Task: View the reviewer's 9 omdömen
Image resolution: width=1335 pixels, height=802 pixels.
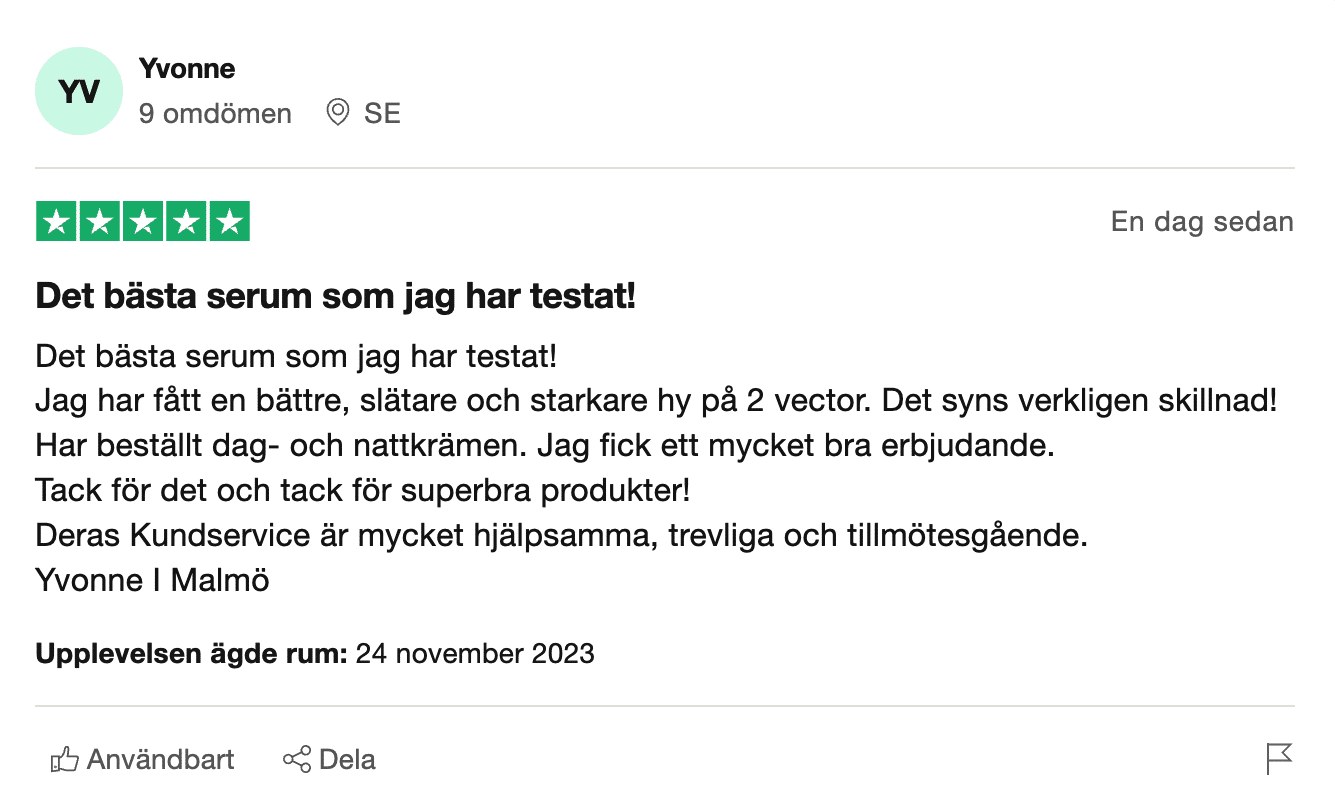Action: 215,113
